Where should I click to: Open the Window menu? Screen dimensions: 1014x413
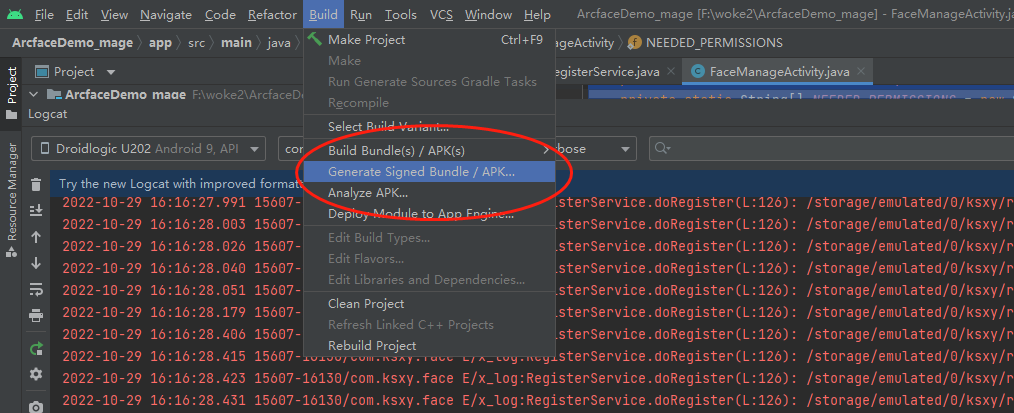pyautogui.click(x=488, y=14)
